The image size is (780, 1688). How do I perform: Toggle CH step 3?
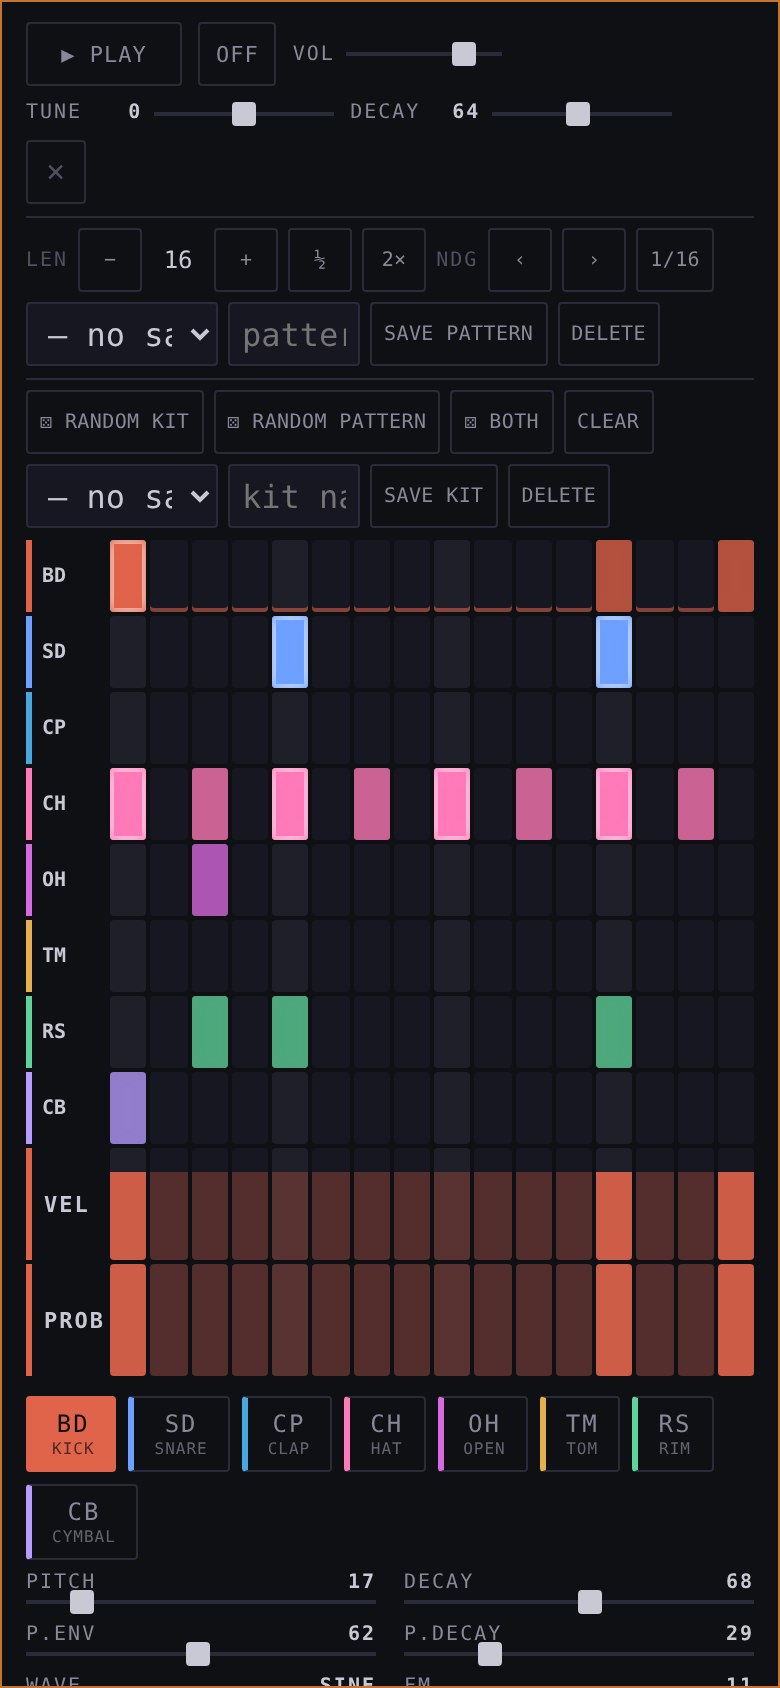210,804
